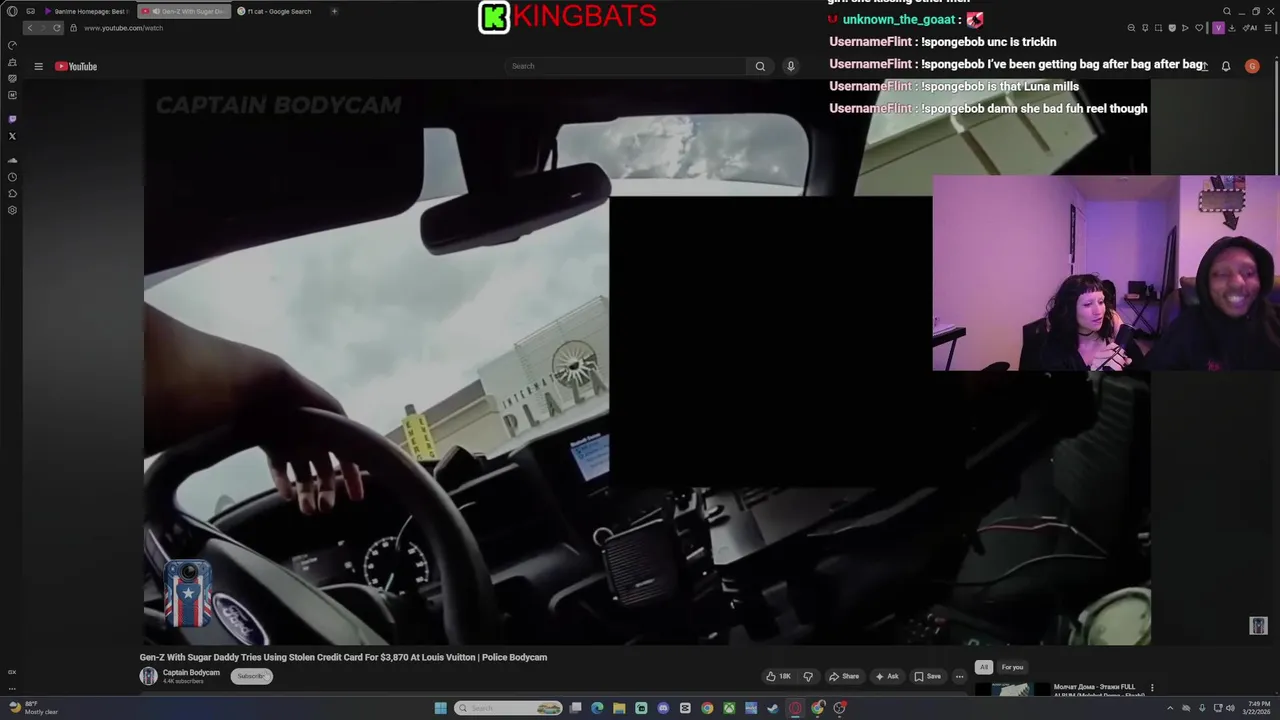Open Steam from the taskbar

coord(773,708)
